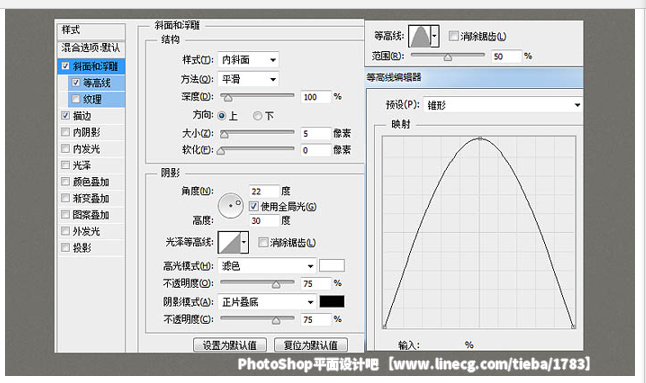646x383 pixels.
Task: Expand the 预设 锥形 preset dropdown
Action: coord(503,105)
